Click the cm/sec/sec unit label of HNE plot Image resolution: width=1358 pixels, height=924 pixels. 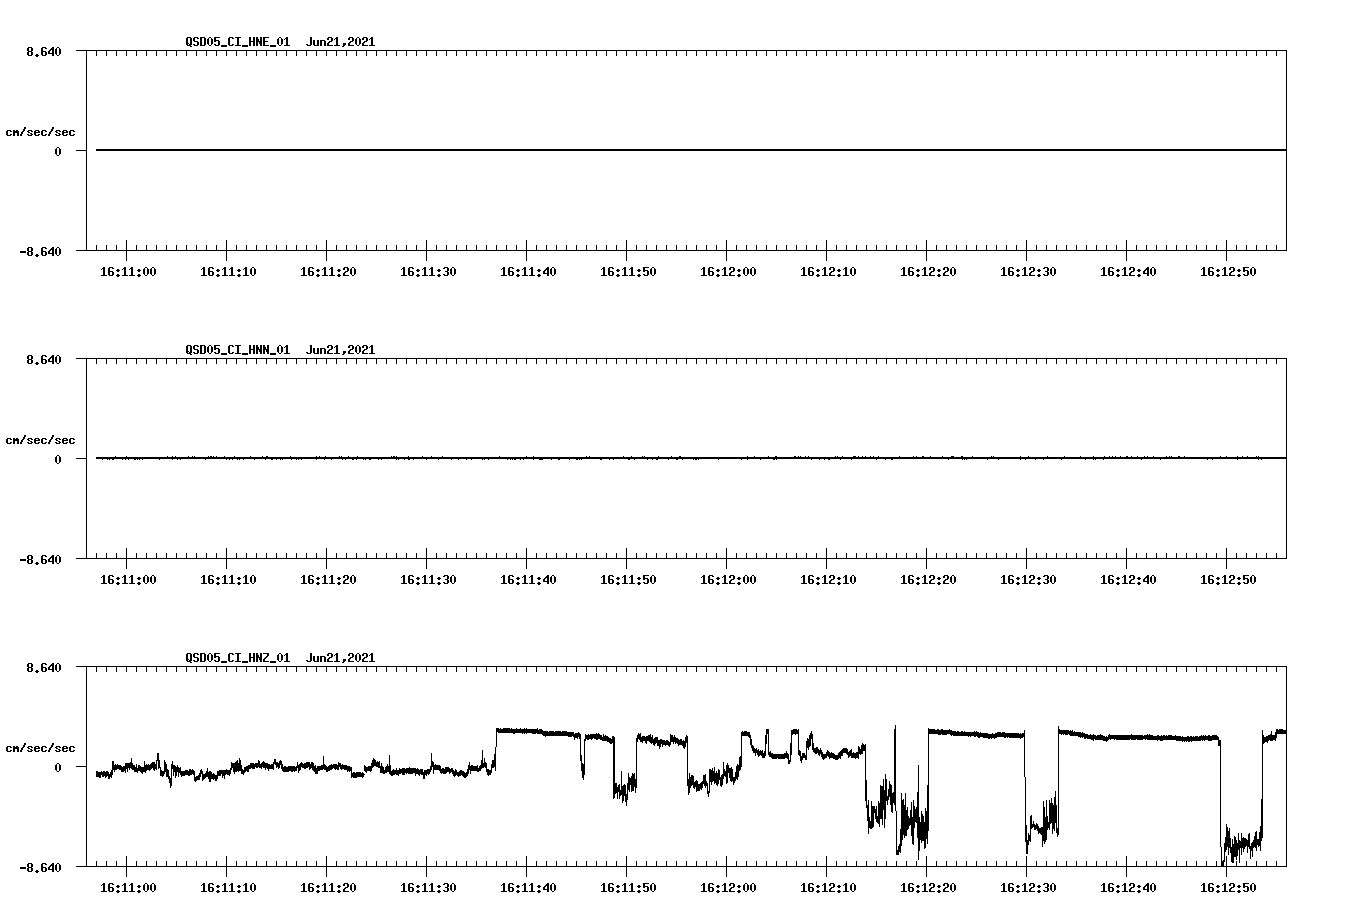40,132
